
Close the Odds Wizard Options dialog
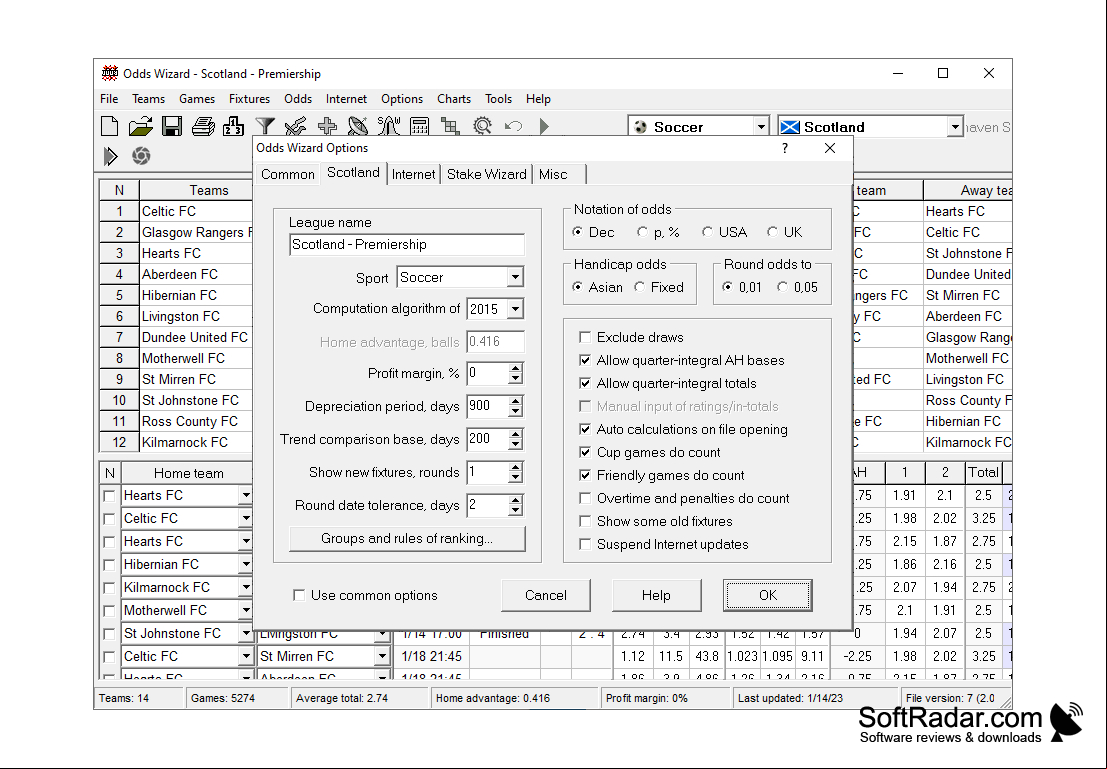[830, 148]
